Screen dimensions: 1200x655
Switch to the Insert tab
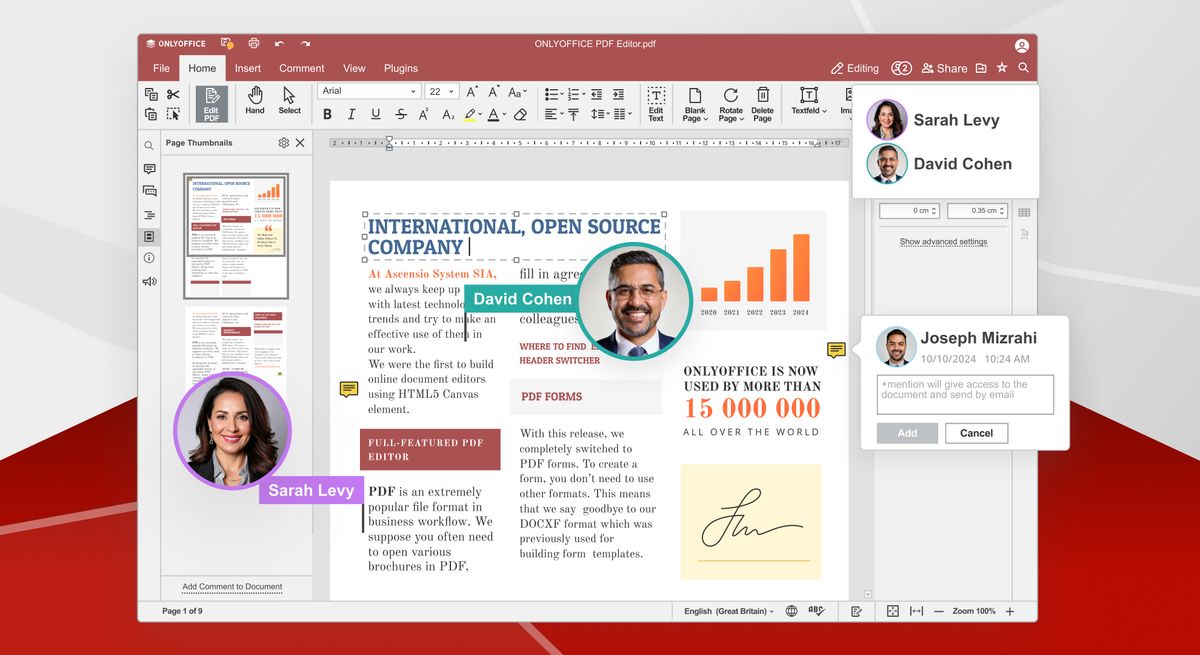248,68
